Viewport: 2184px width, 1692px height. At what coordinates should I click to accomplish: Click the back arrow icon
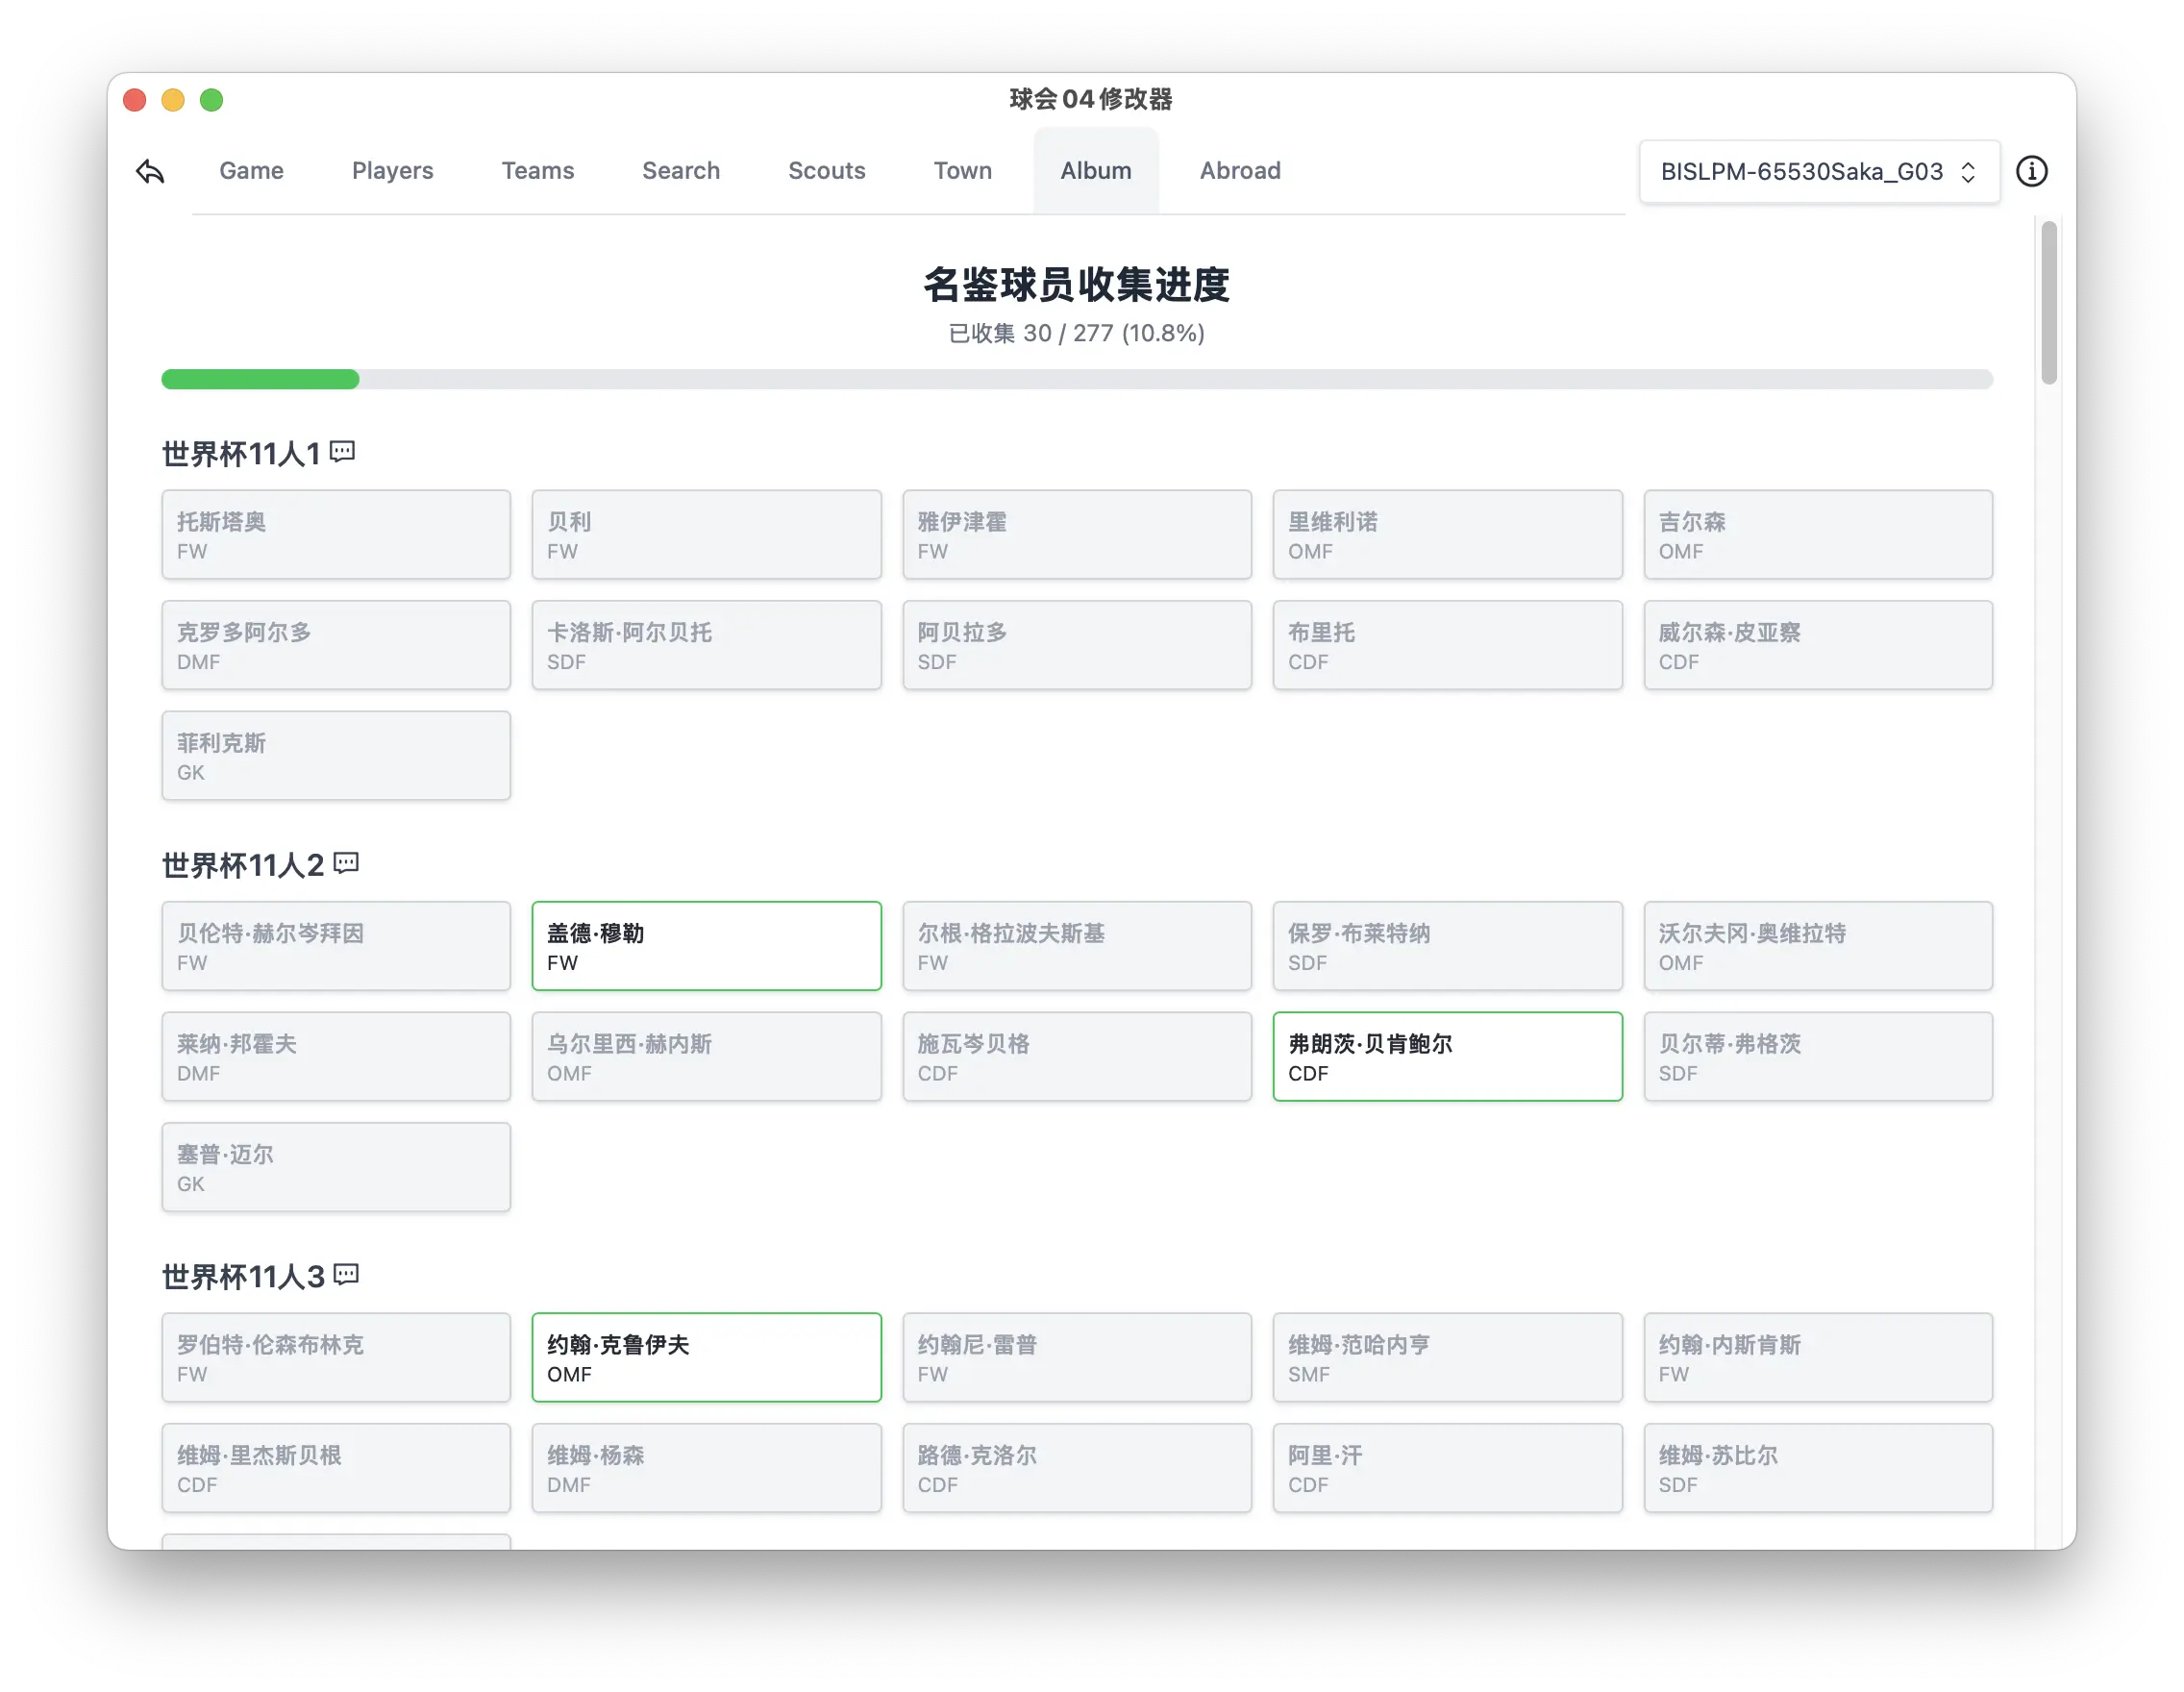pyautogui.click(x=149, y=171)
